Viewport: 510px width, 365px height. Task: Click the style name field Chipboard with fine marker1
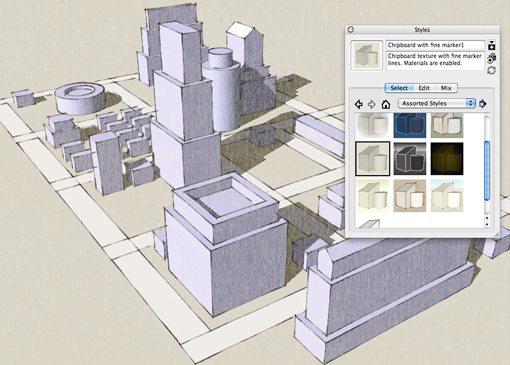tap(435, 45)
